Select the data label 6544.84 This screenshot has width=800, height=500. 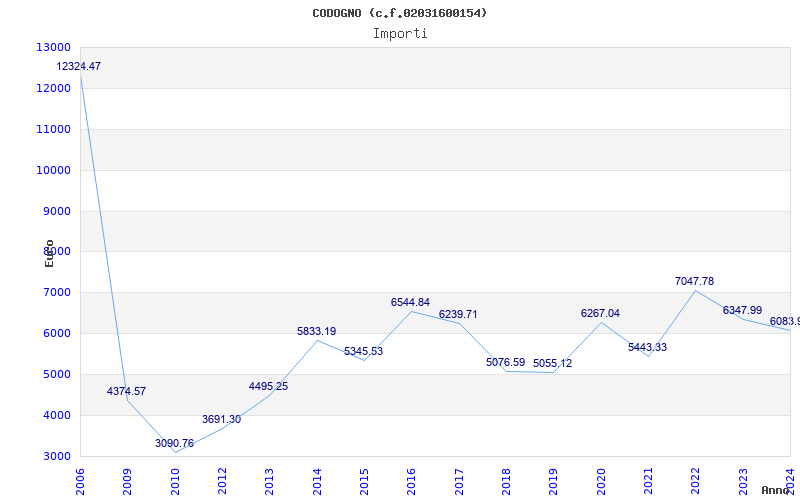point(410,302)
